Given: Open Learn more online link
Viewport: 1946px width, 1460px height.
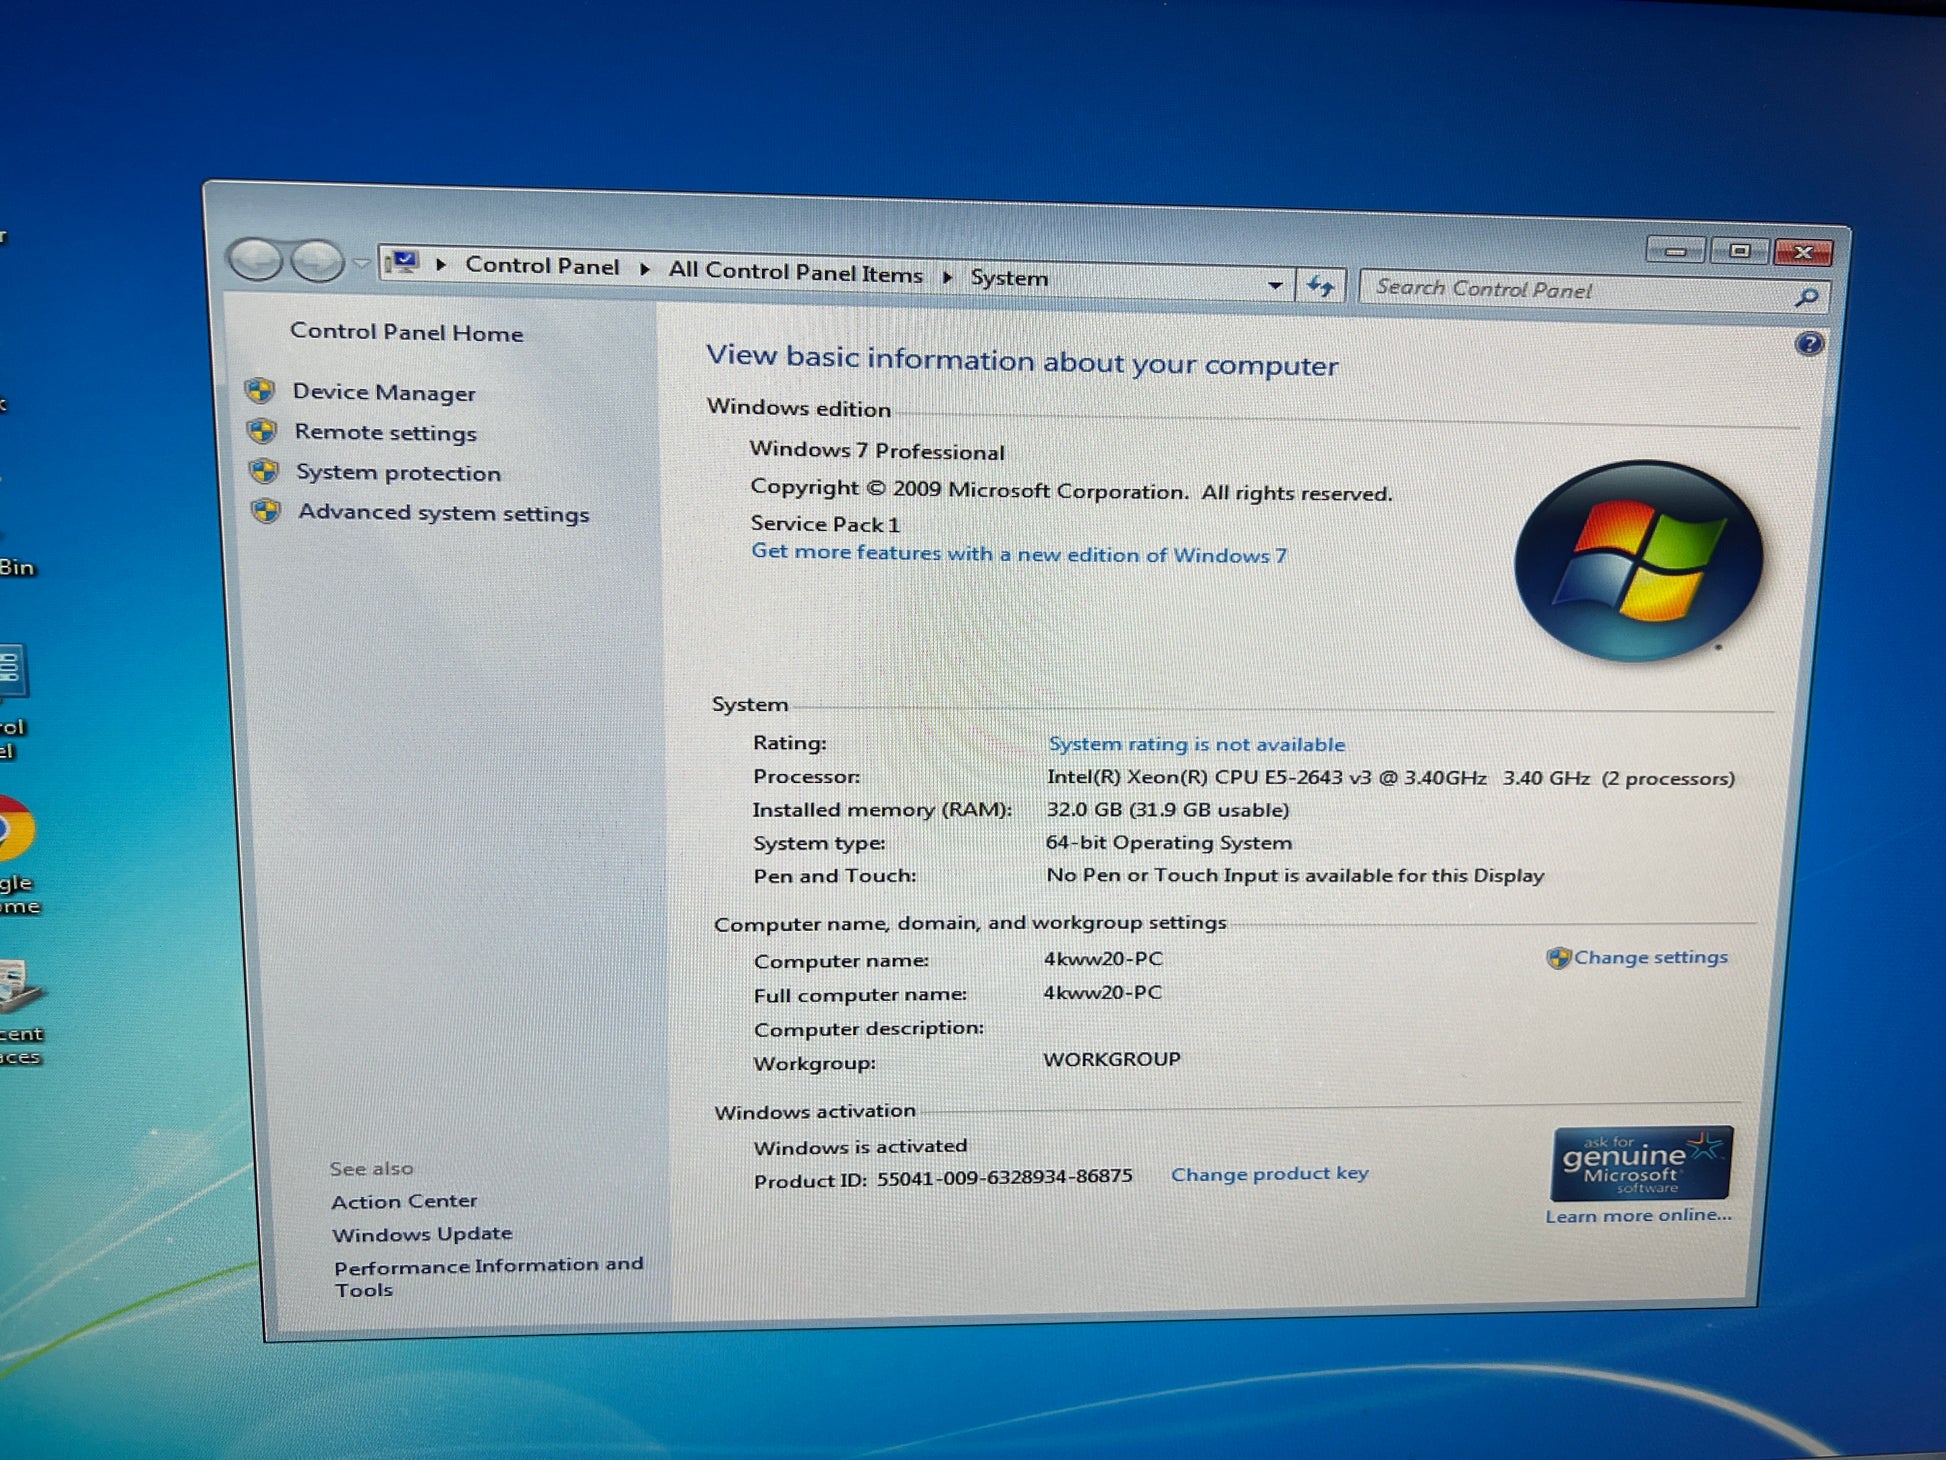Looking at the screenshot, I should [1638, 1215].
